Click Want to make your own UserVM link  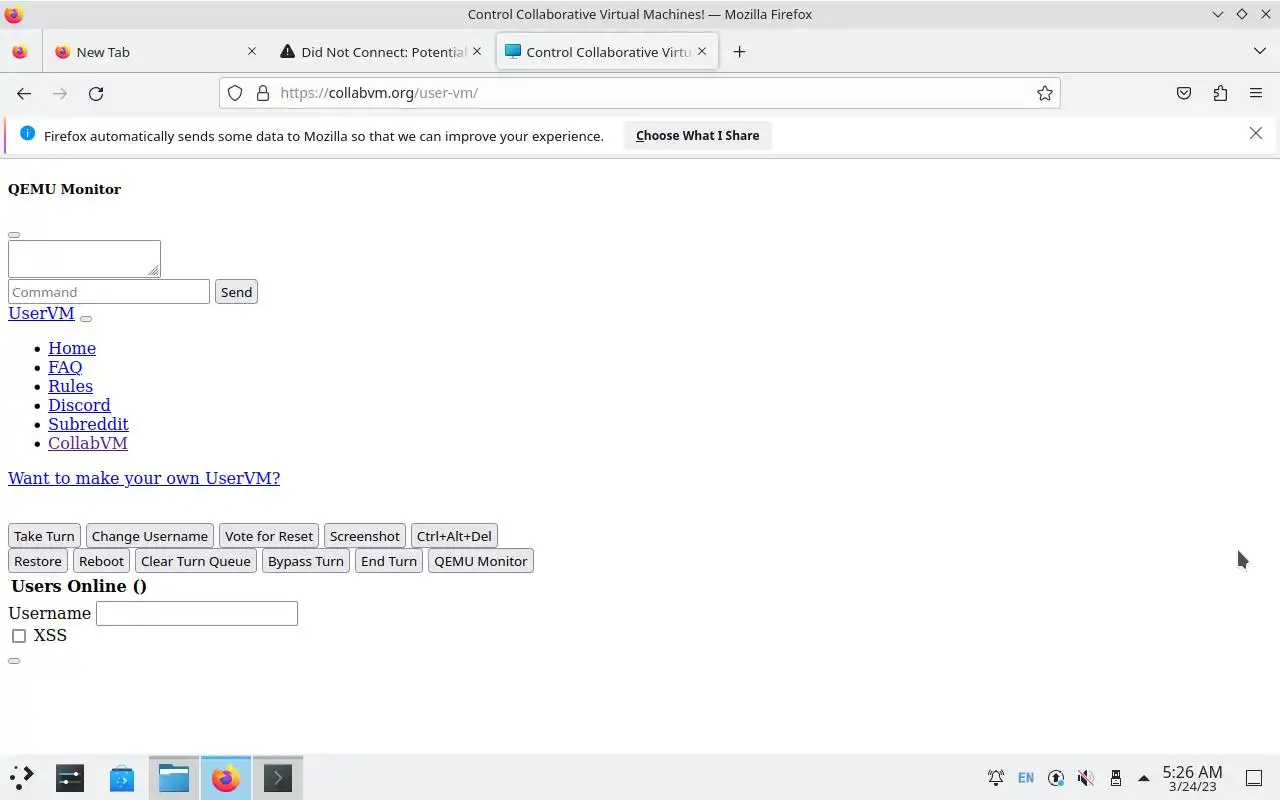(144, 478)
